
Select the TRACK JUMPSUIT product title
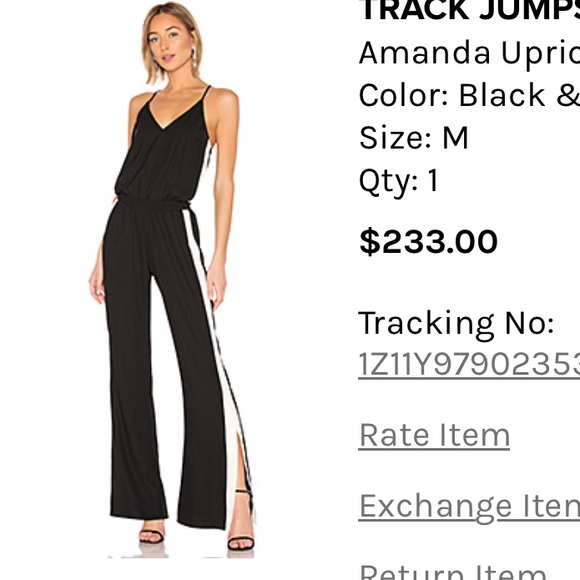(470, 10)
